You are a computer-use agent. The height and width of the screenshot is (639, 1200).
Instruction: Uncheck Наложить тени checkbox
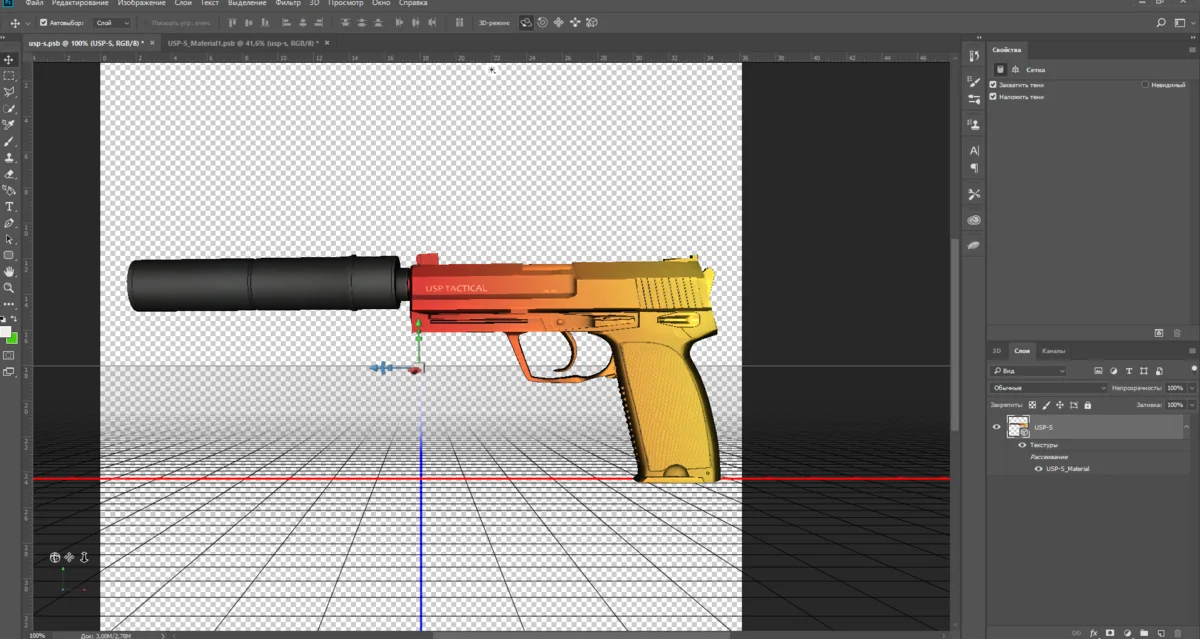[x=993, y=97]
